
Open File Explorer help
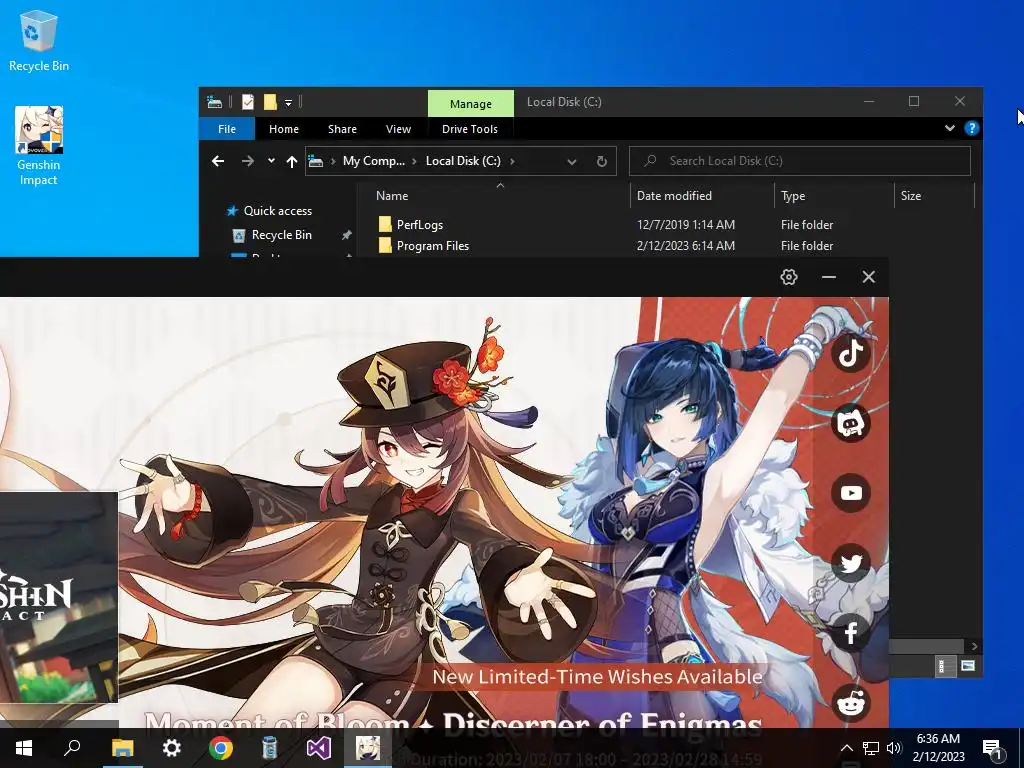(972, 129)
